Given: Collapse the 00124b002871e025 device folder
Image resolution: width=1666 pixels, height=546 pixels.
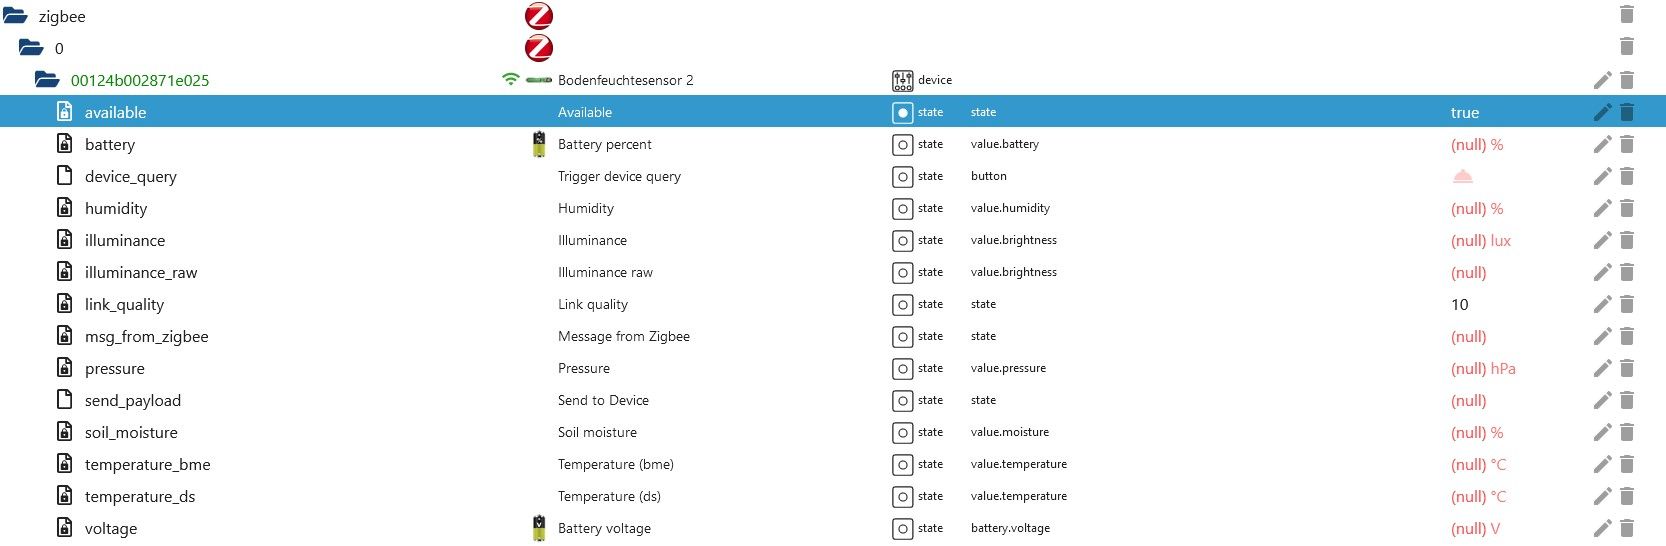Looking at the screenshot, I should [46, 80].
